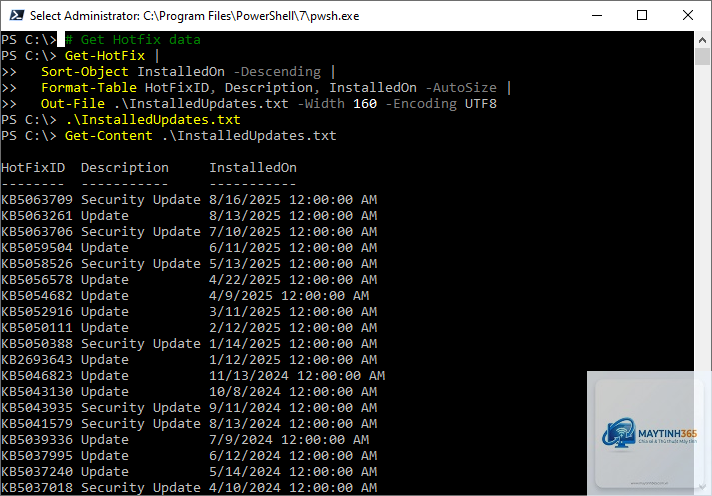This screenshot has height=496, width=712.
Task: Click the Description column header
Action: point(124,168)
